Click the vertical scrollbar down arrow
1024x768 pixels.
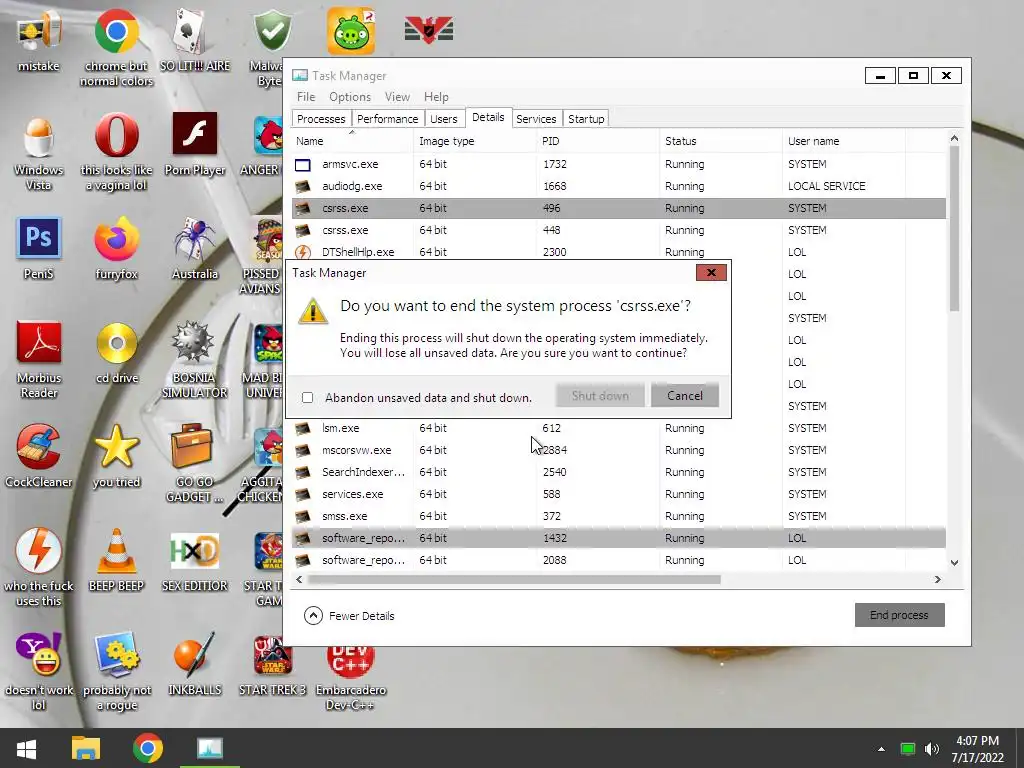[x=954, y=562]
